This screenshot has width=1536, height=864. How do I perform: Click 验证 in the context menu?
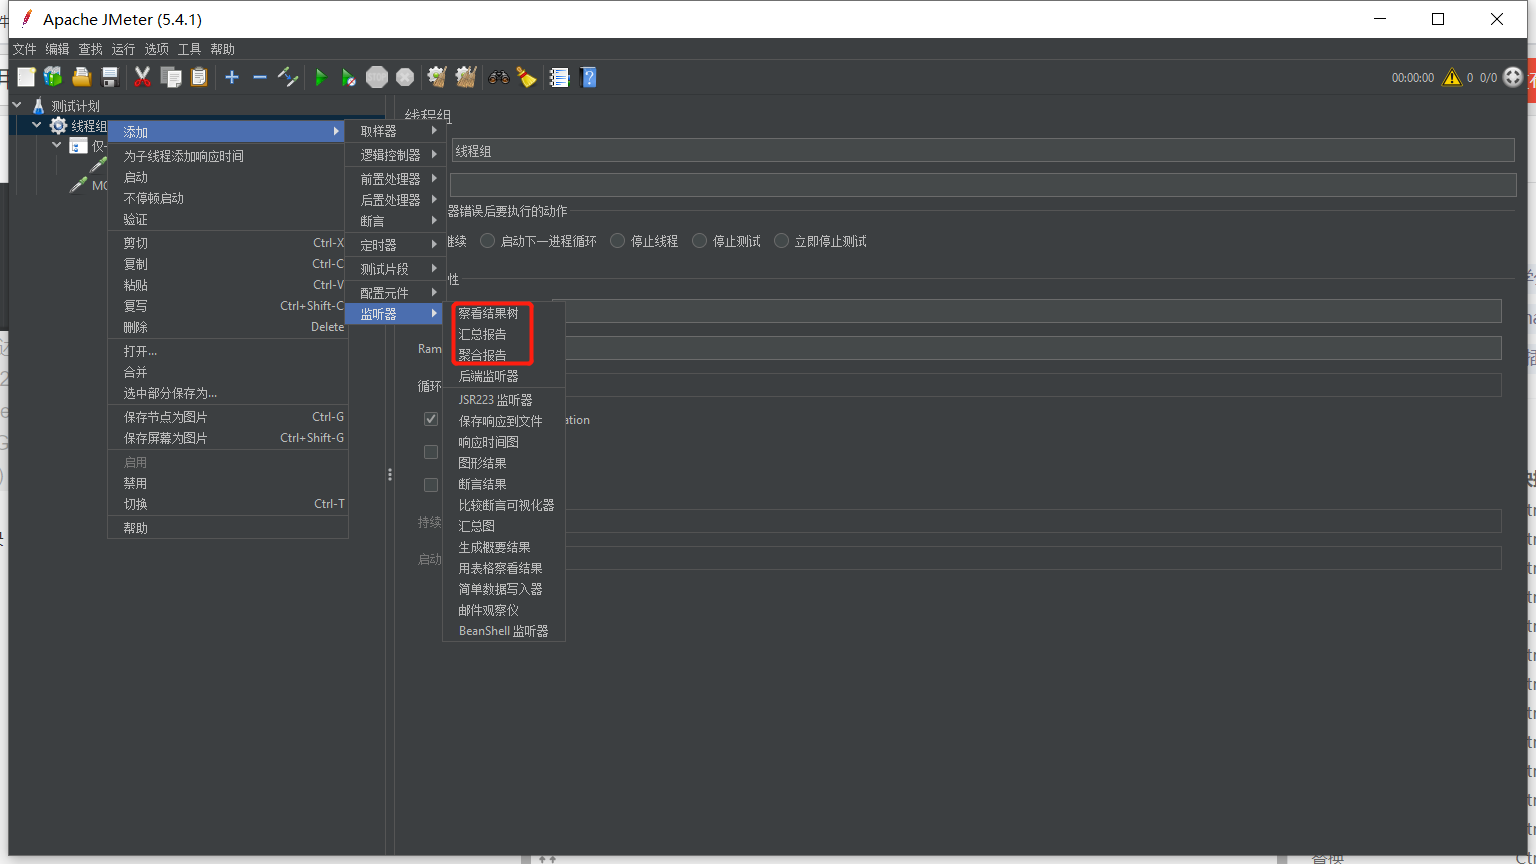click(x=135, y=219)
